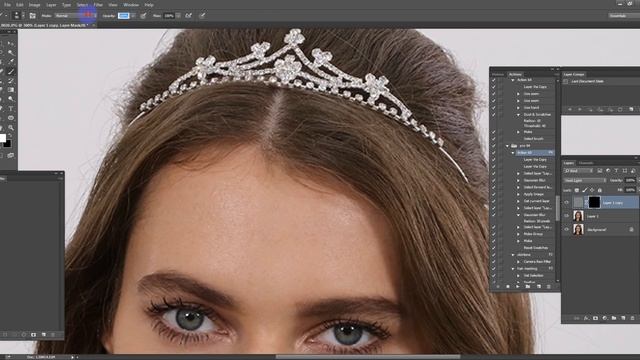
Task: Expand the Use hand step
Action: point(518,107)
